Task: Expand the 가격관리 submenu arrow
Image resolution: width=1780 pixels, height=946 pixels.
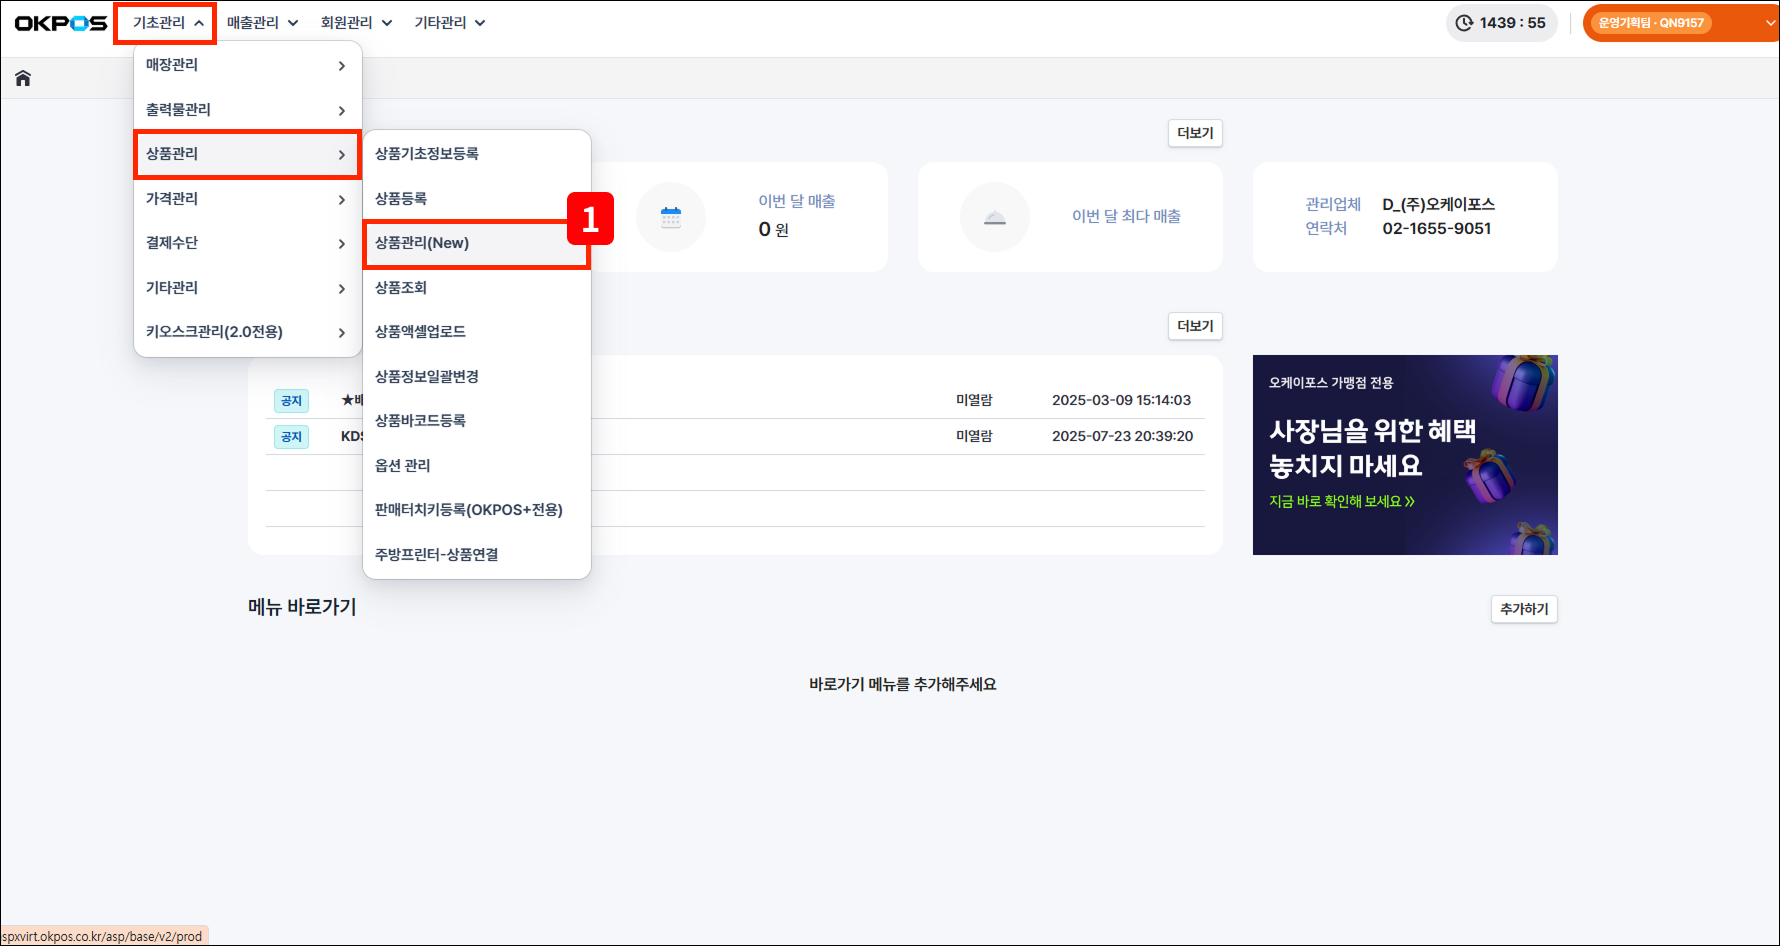Action: (x=341, y=199)
